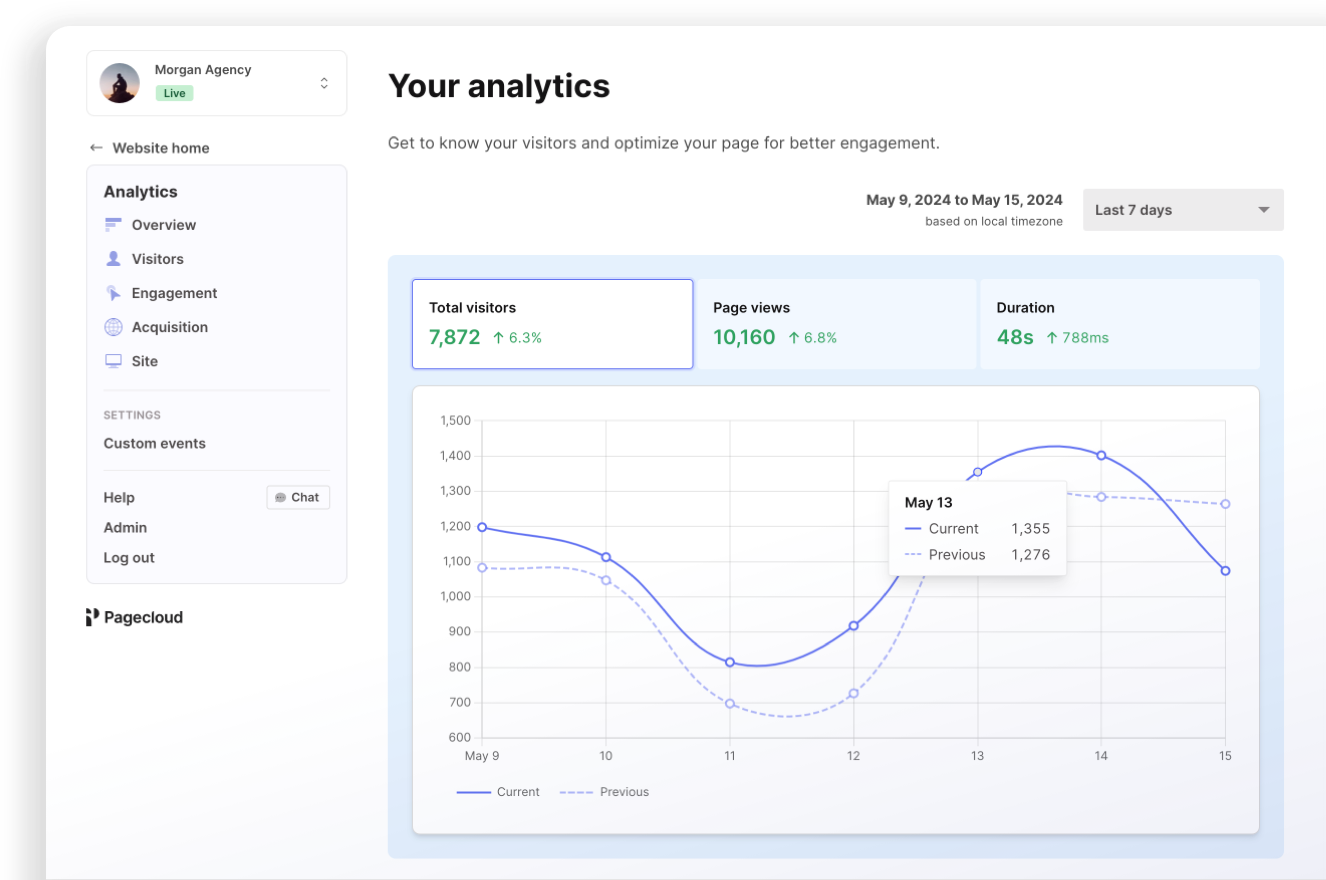The height and width of the screenshot is (880, 1326).
Task: Toggle the Previous series in legend
Action: coord(604,792)
